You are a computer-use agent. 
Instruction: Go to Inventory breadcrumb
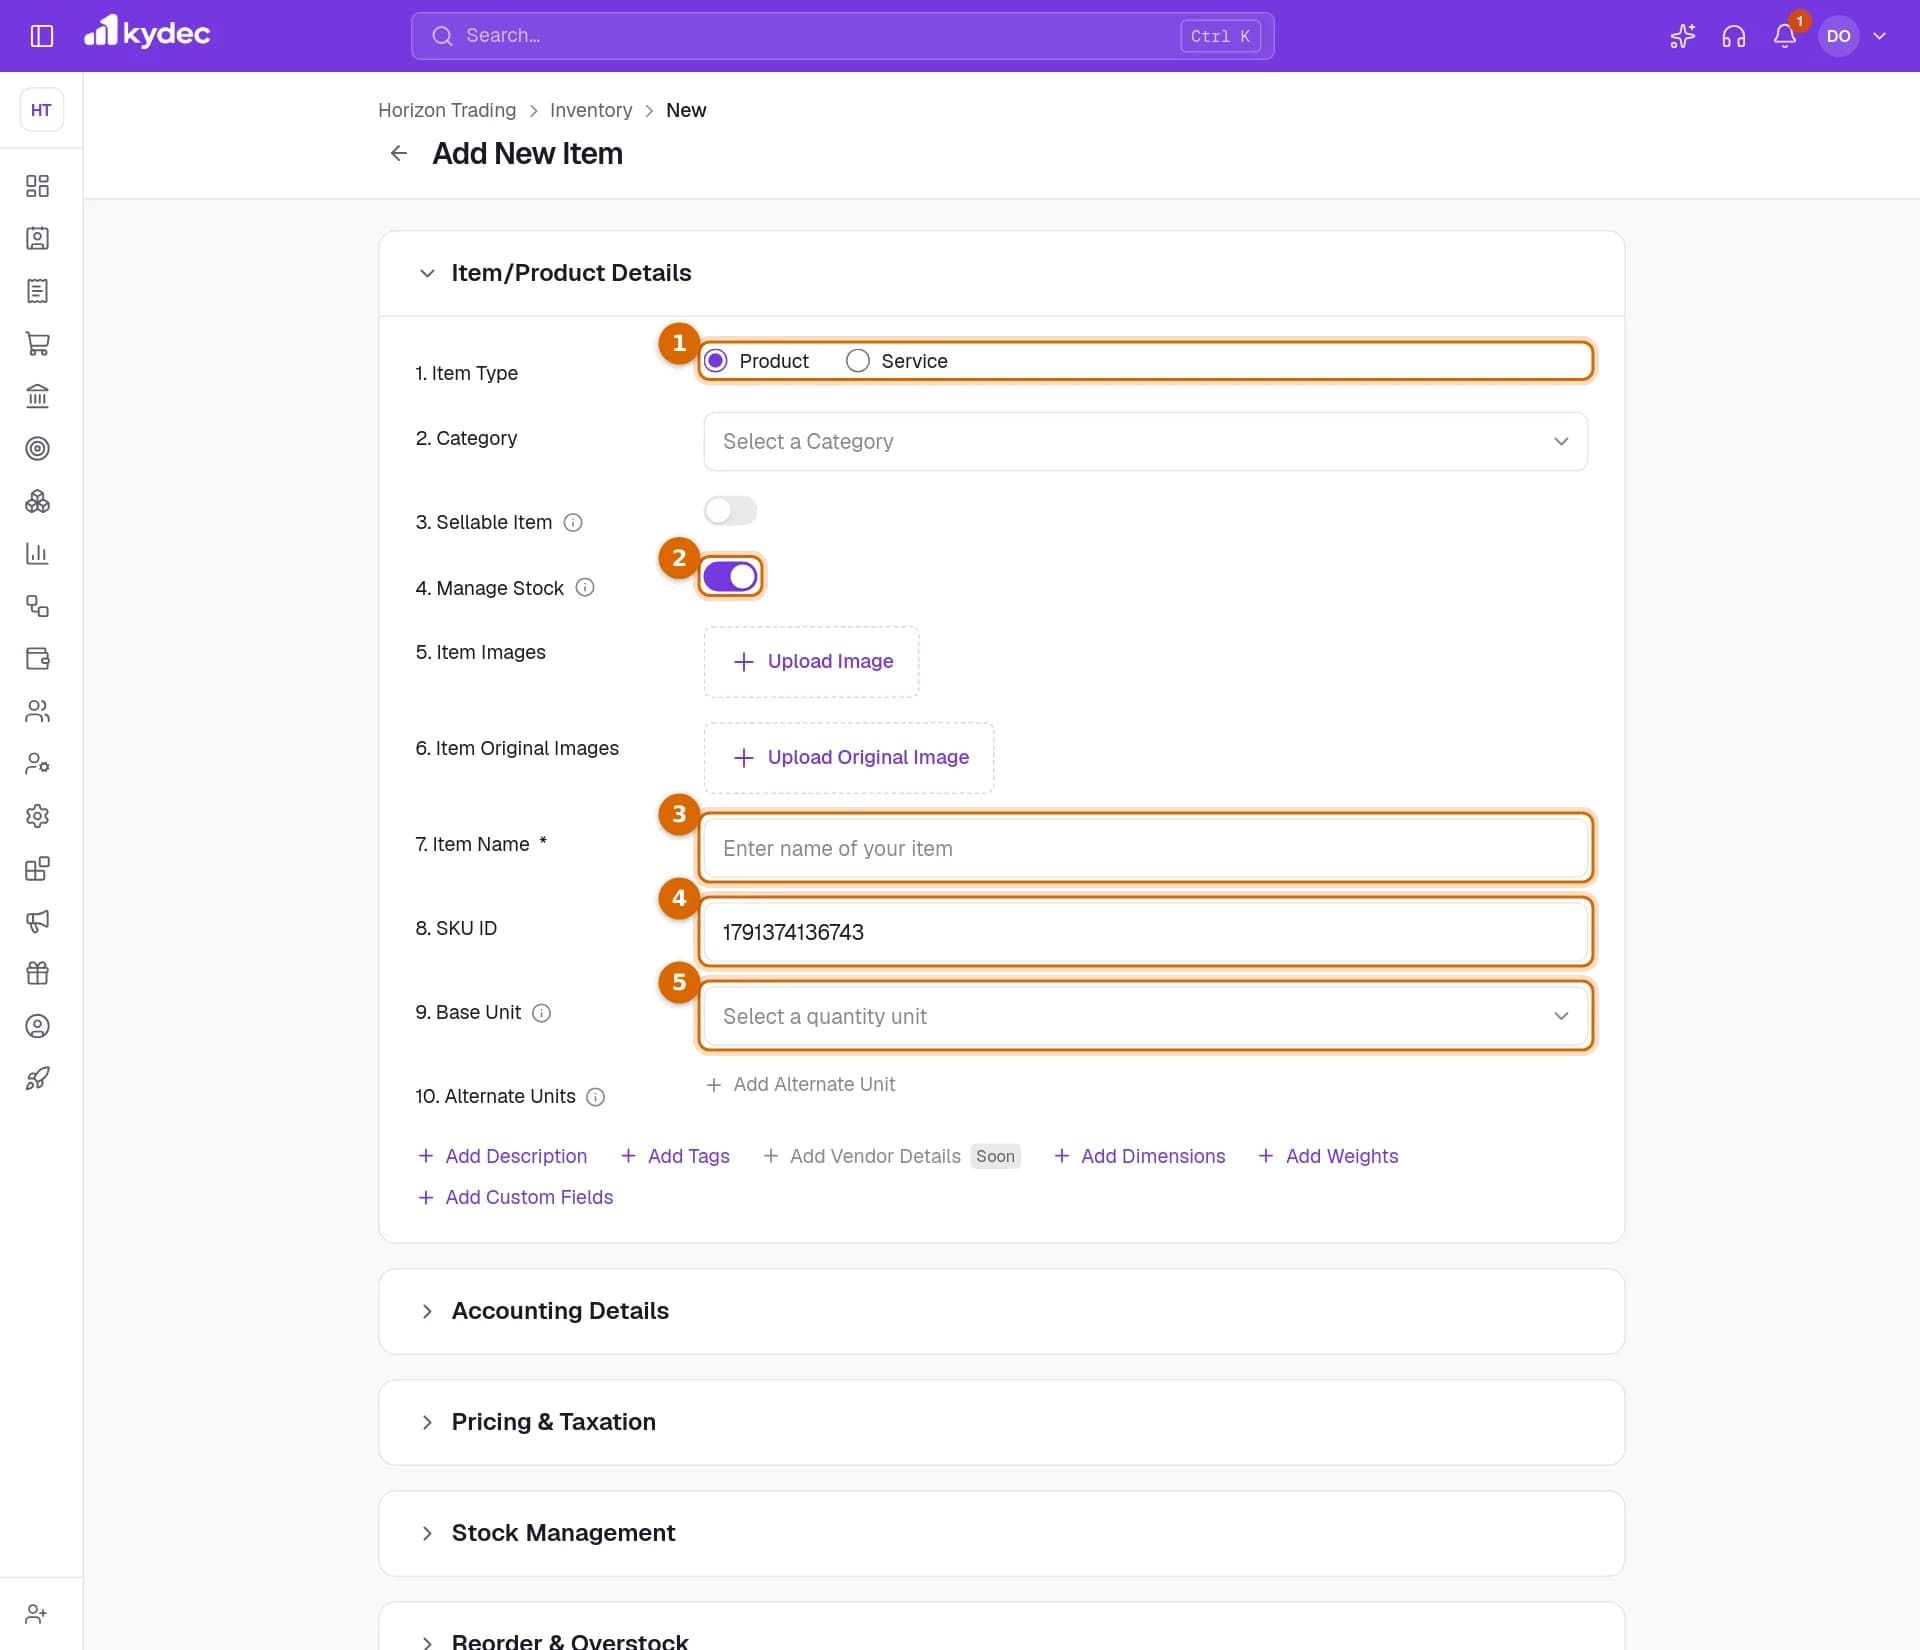pos(591,110)
